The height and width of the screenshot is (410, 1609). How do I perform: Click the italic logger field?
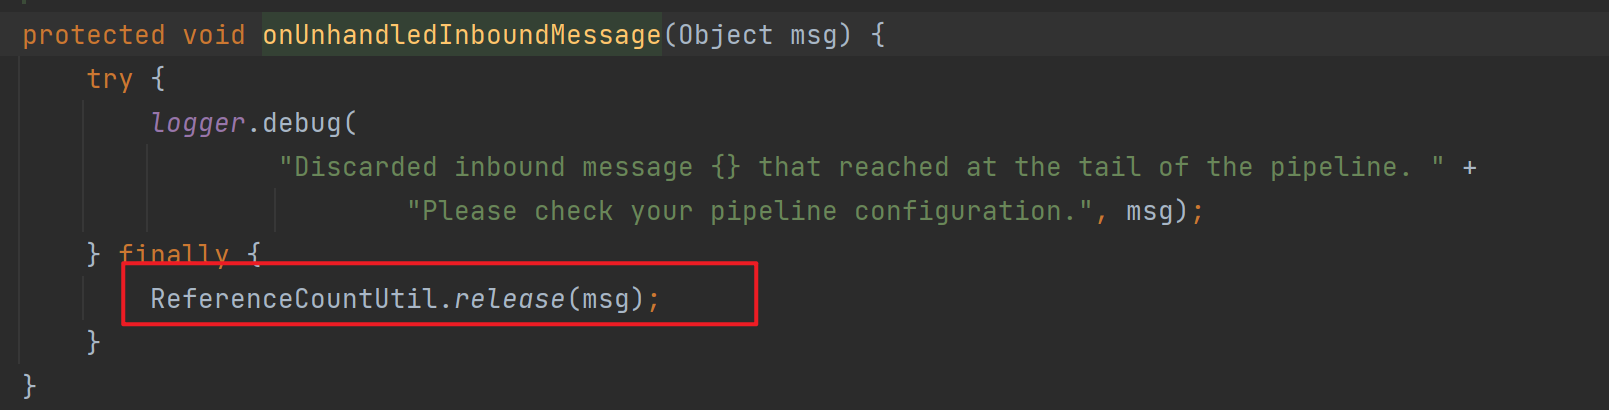click(197, 123)
